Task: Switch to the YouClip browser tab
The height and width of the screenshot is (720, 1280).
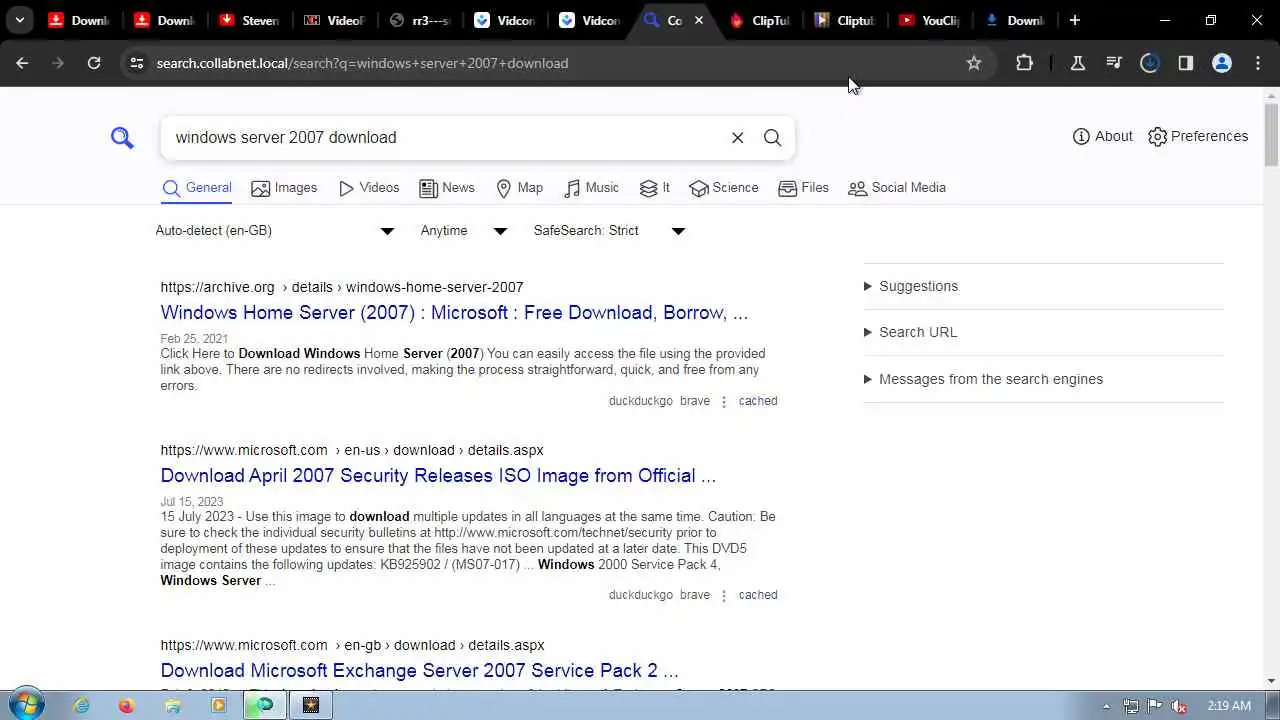Action: [929, 20]
